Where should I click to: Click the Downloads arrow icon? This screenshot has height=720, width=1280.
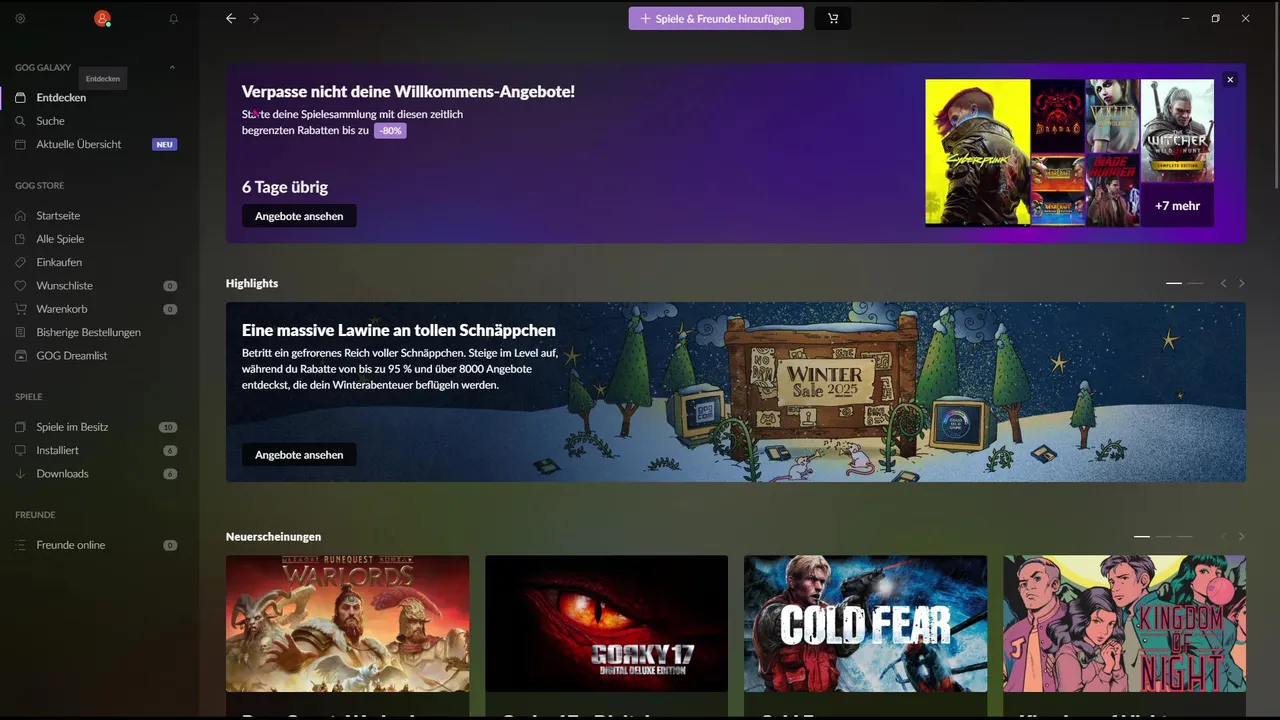tap(20, 474)
